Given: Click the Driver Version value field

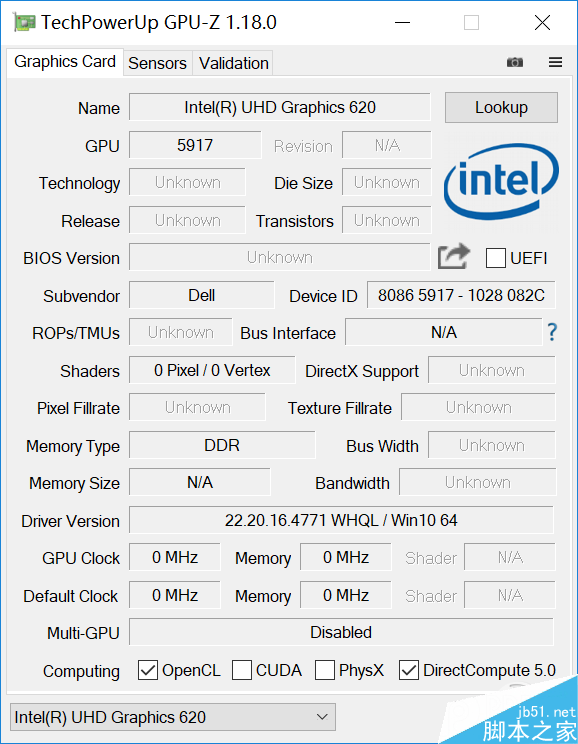Looking at the screenshot, I should click(341, 520).
